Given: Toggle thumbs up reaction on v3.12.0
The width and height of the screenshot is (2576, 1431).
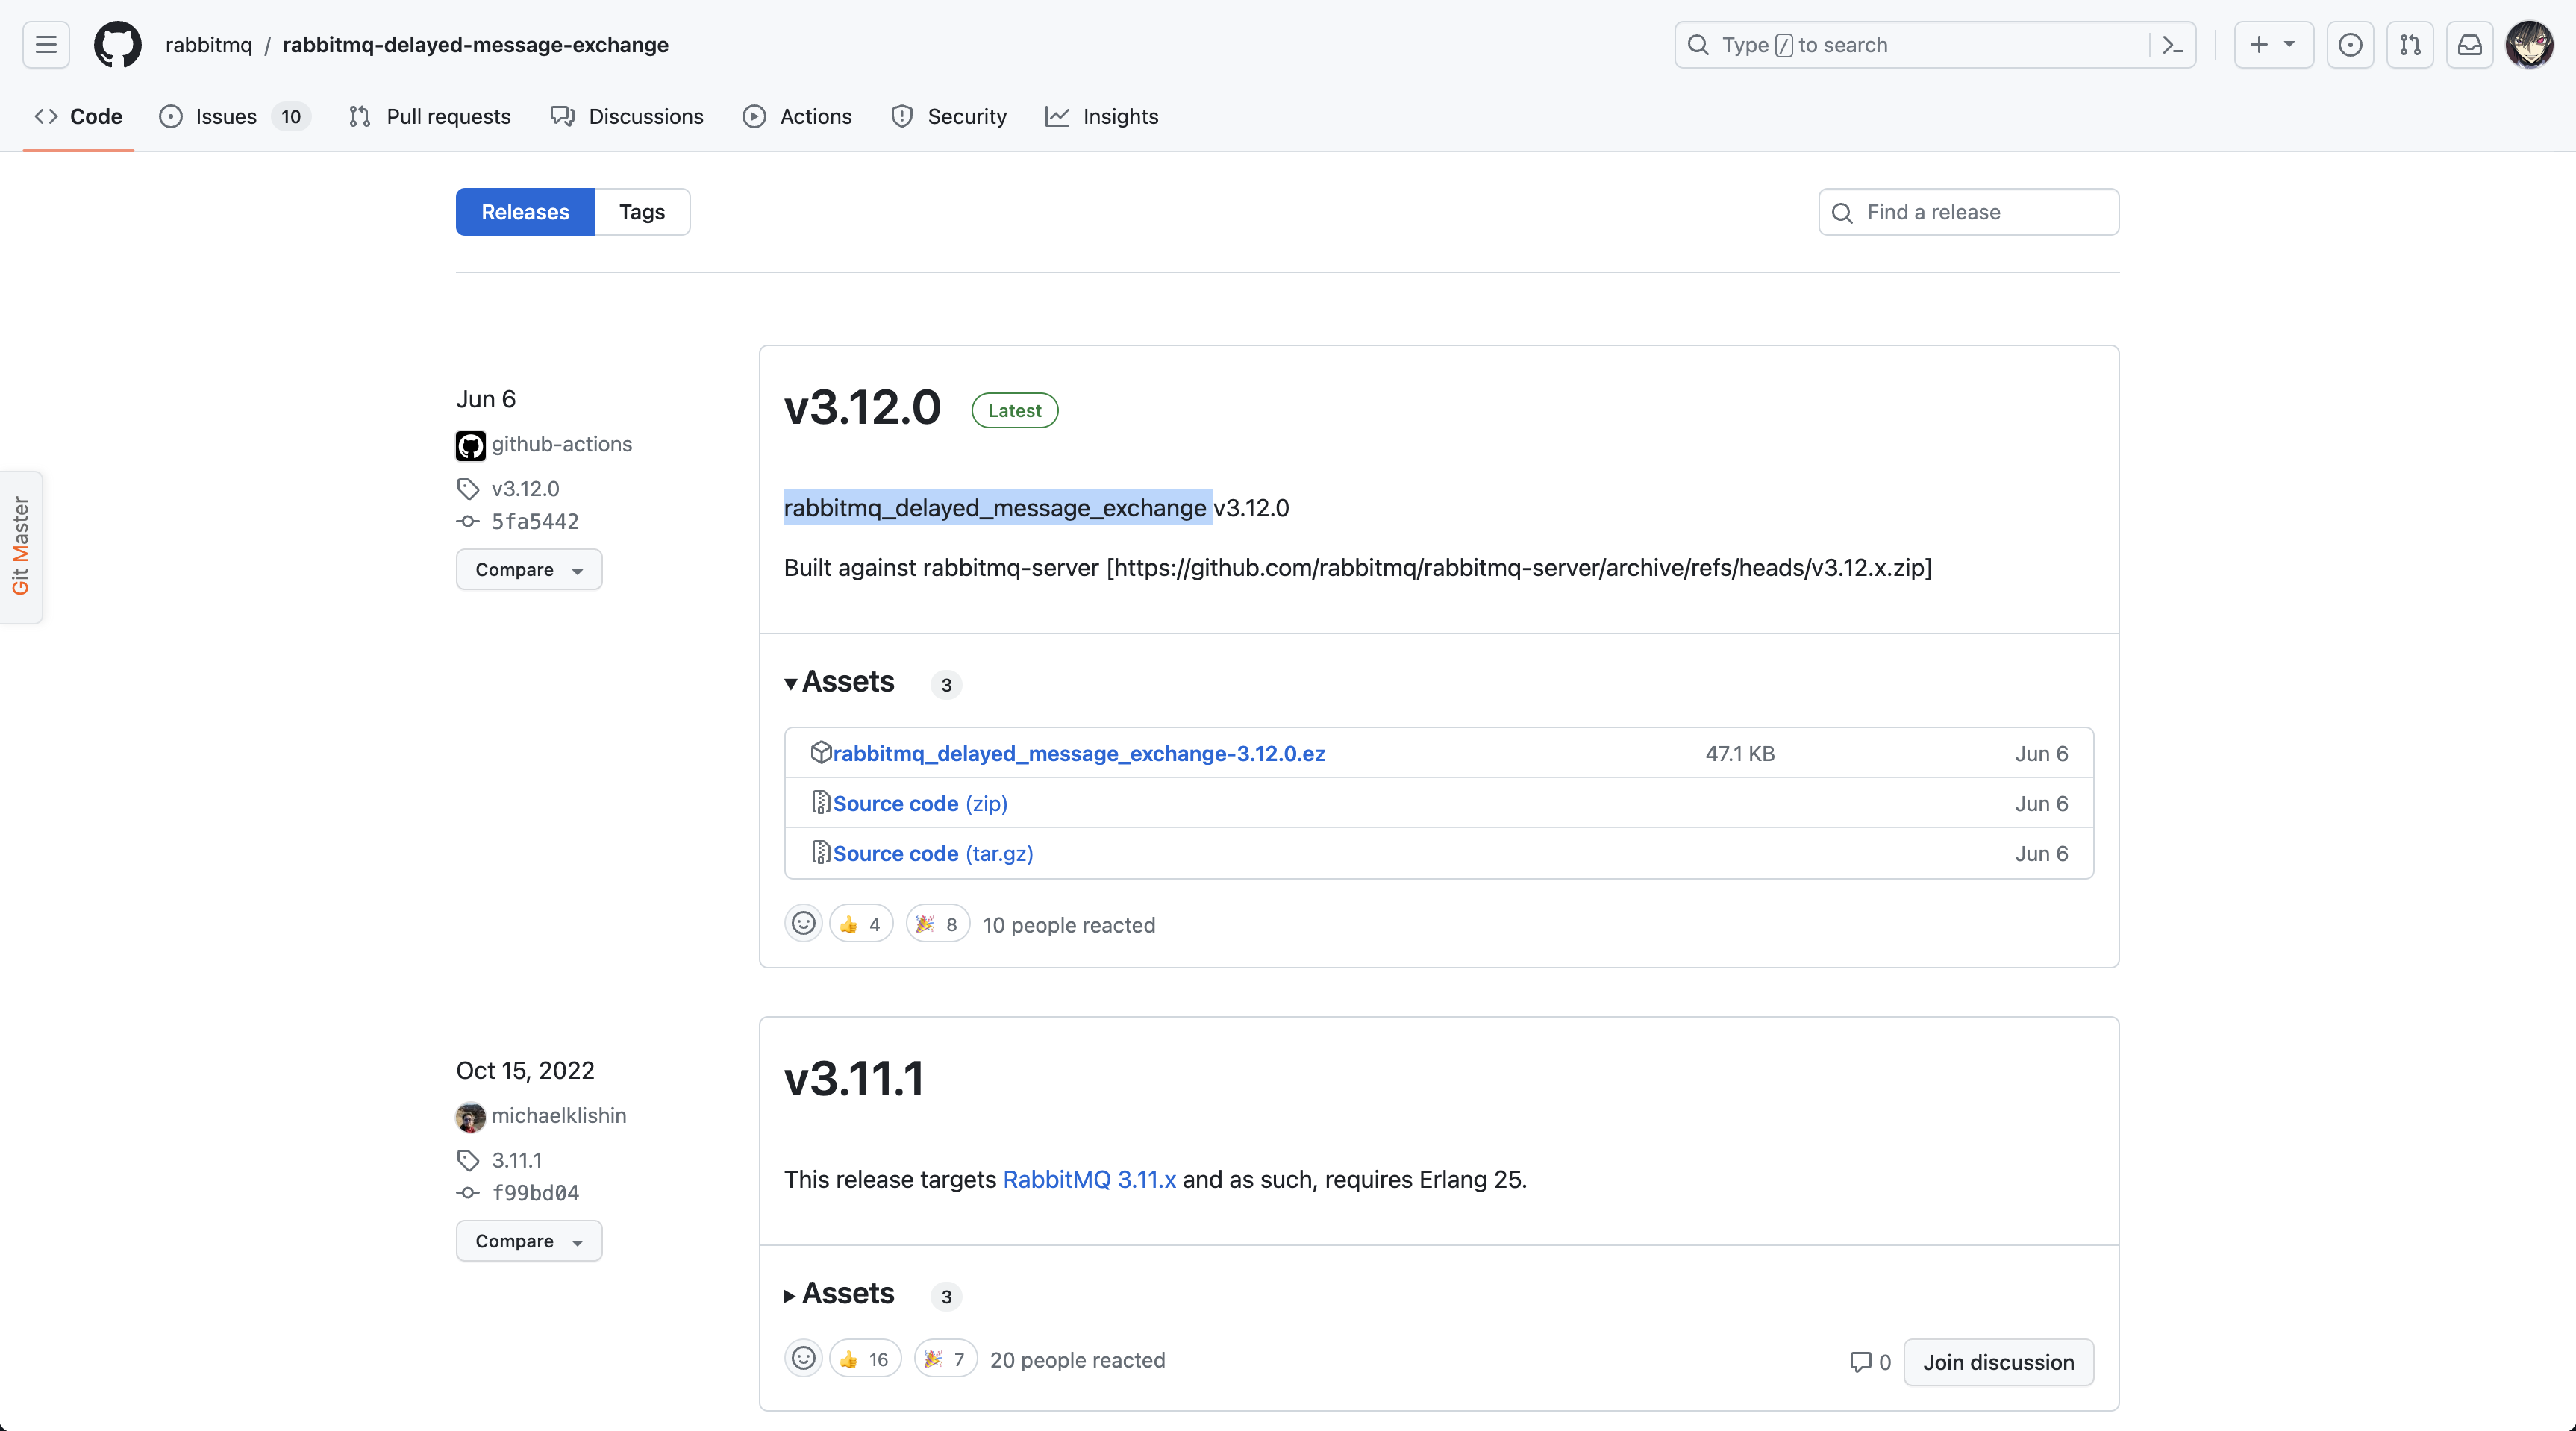Looking at the screenshot, I should (860, 924).
